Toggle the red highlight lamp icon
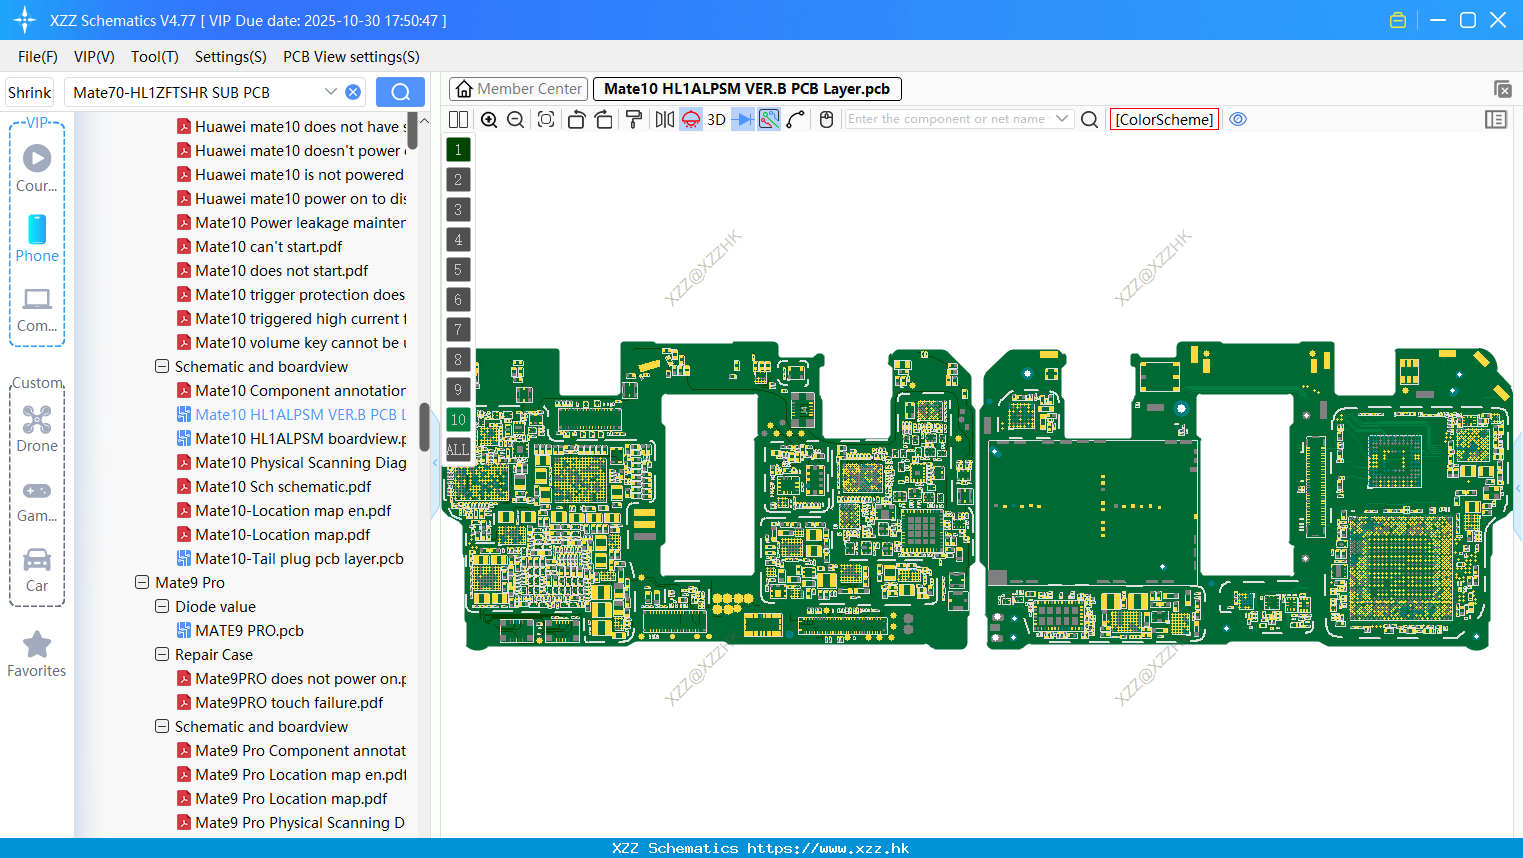The width and height of the screenshot is (1523, 858). coord(691,119)
